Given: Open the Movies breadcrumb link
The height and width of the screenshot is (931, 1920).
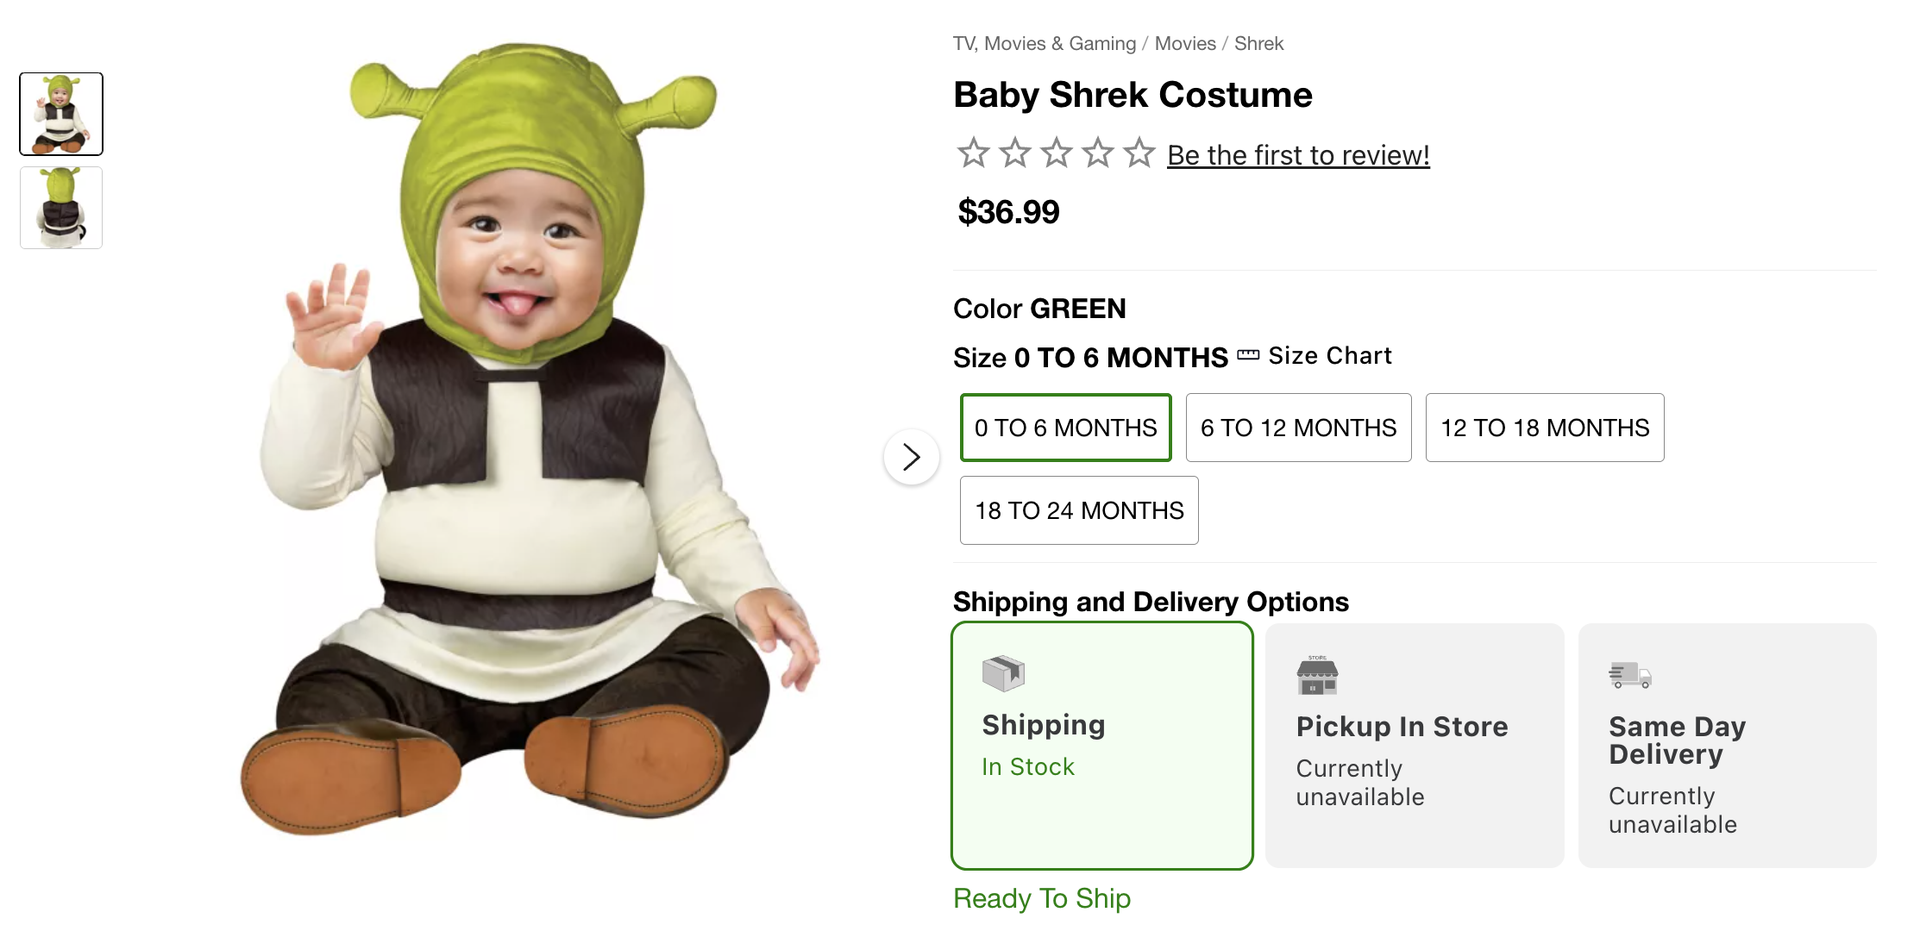Looking at the screenshot, I should pos(1185,43).
